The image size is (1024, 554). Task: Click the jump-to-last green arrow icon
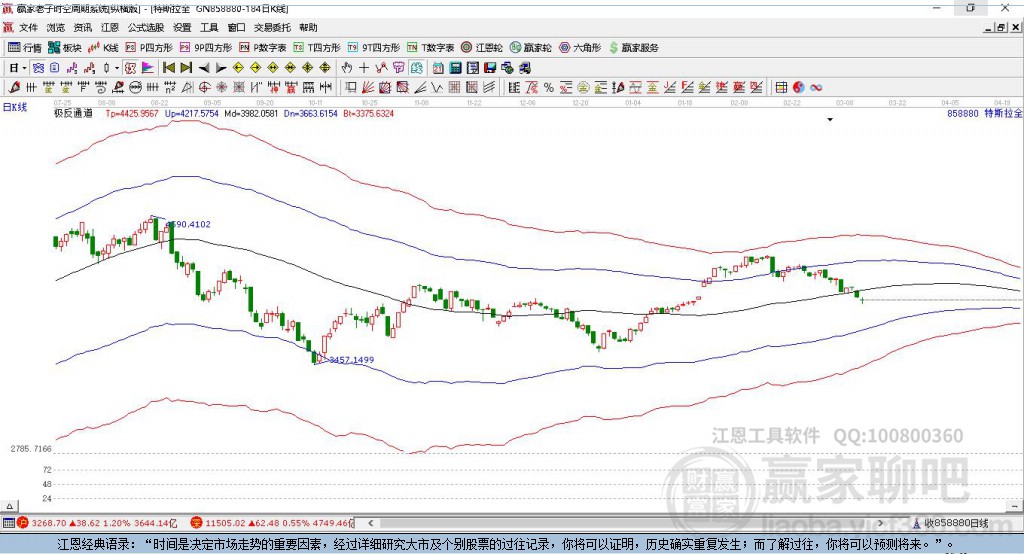click(186, 68)
